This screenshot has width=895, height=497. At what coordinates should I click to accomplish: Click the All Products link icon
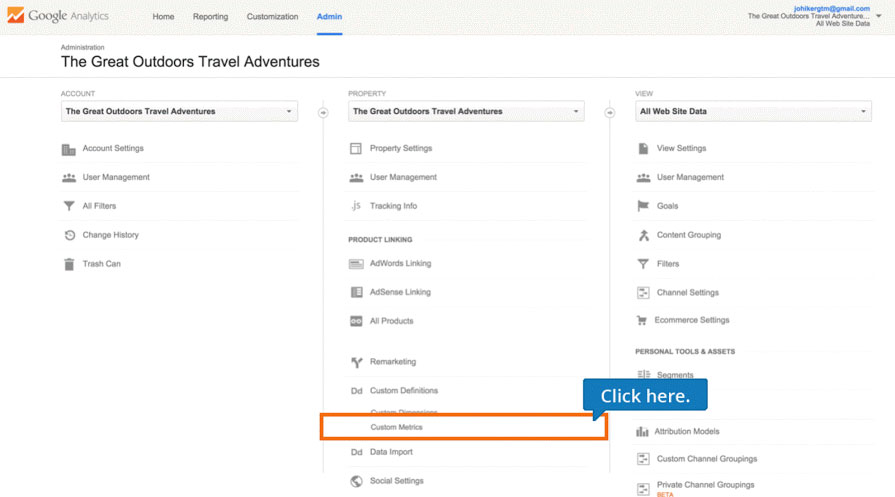coord(356,321)
